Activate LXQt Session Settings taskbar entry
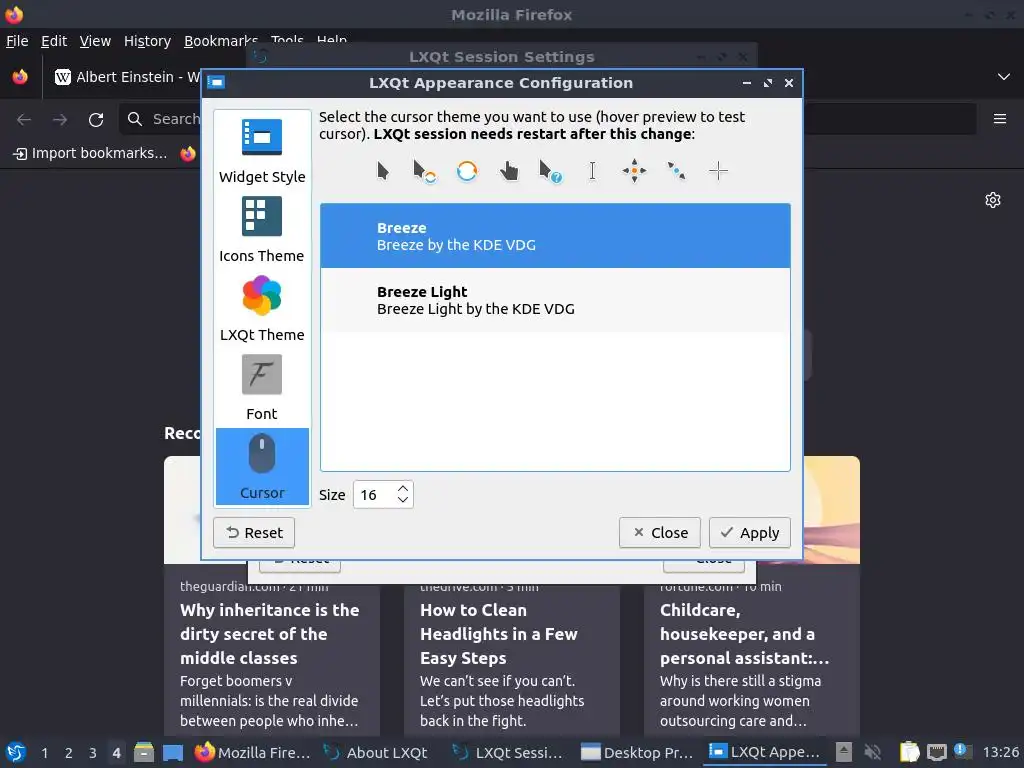 (x=507, y=752)
